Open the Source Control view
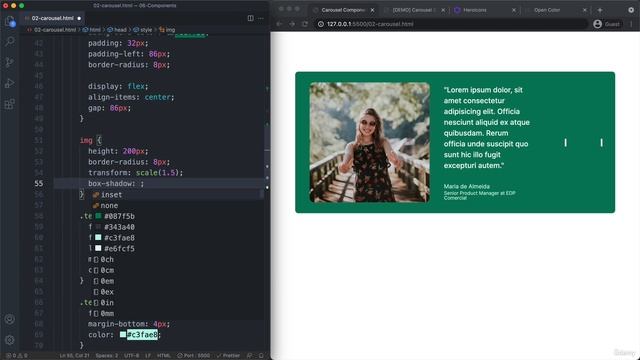640x360 pixels. [10, 62]
